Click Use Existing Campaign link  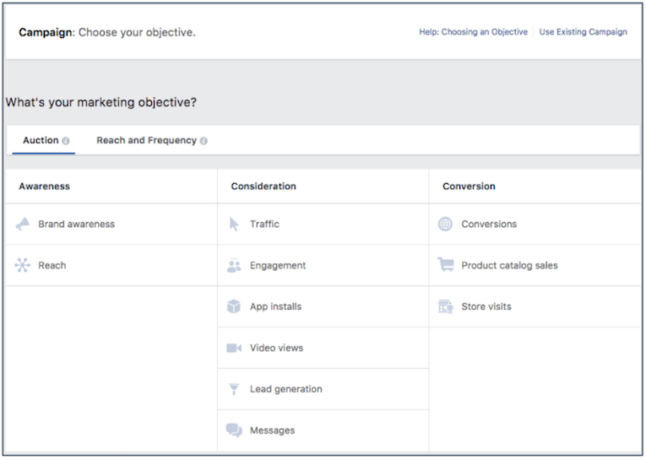583,32
